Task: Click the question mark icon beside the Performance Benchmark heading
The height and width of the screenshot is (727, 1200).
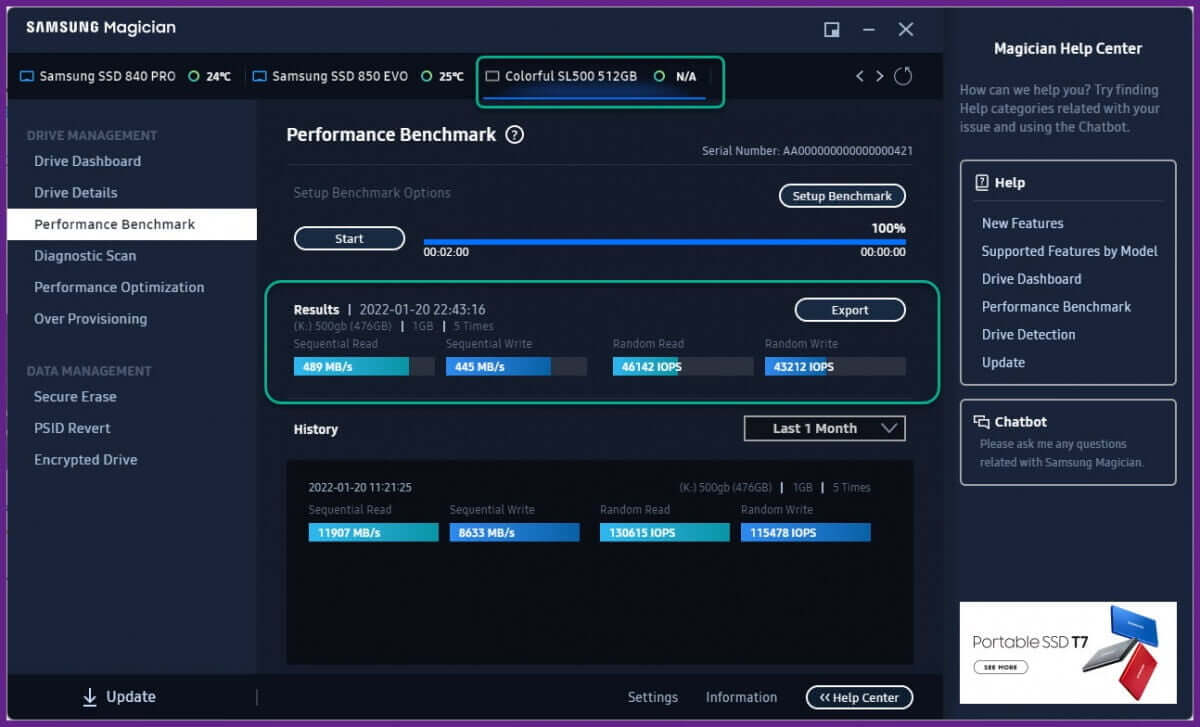Action: coord(515,134)
